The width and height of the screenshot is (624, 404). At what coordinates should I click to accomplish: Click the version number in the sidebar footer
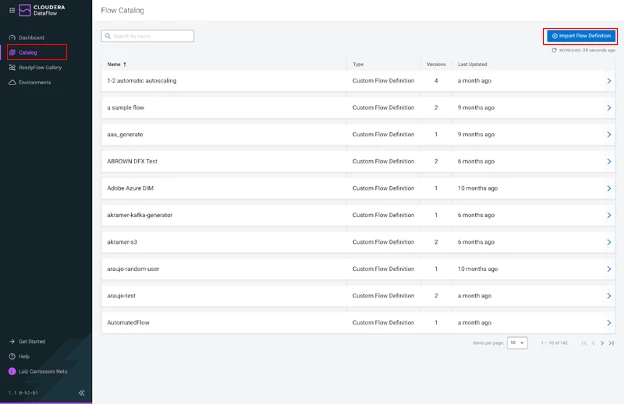(x=23, y=393)
